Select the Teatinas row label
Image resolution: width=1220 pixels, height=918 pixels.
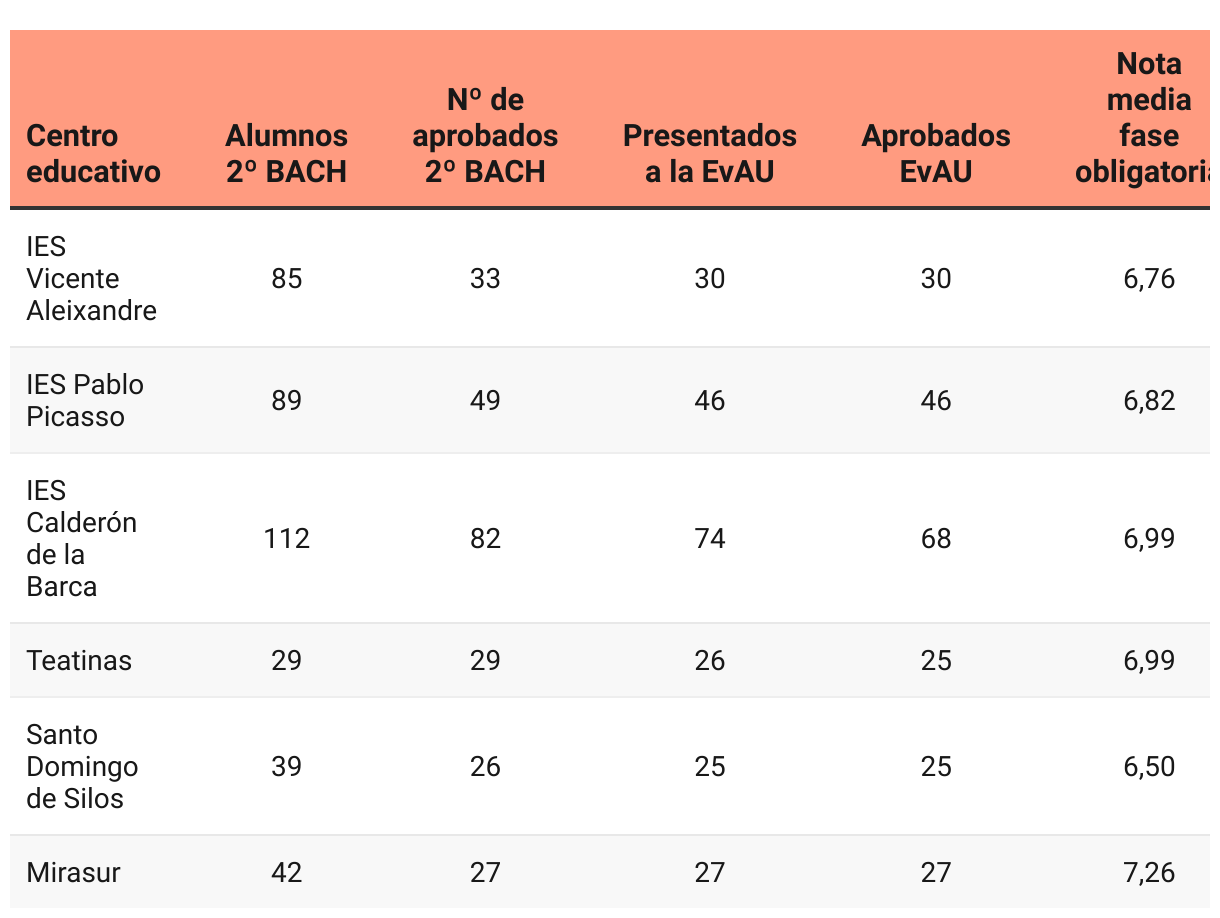click(79, 661)
